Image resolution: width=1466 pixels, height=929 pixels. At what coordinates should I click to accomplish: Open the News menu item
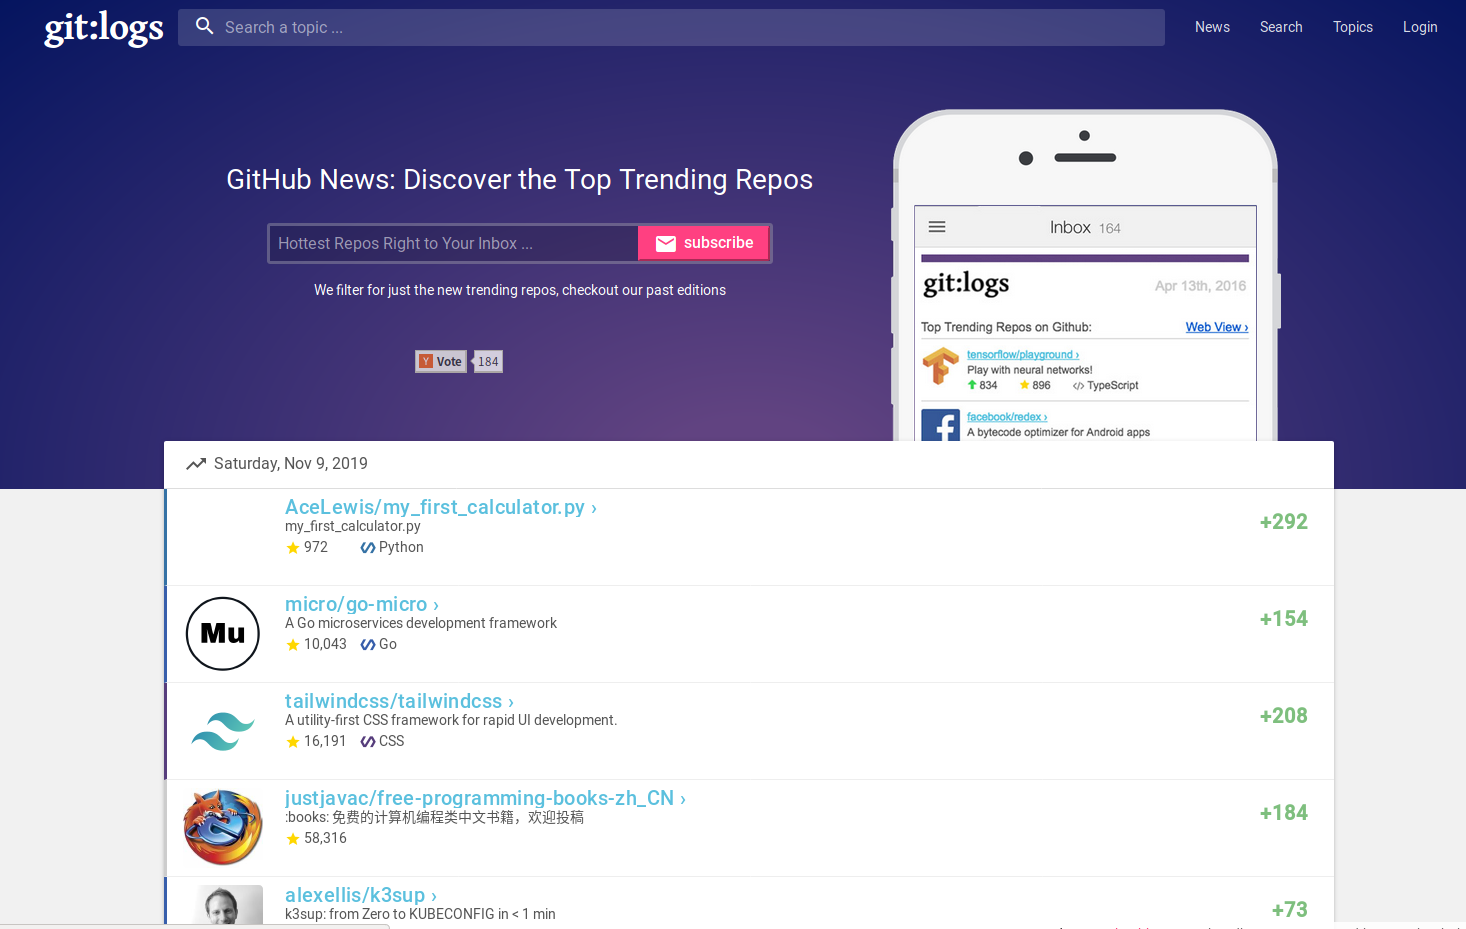pyautogui.click(x=1212, y=27)
